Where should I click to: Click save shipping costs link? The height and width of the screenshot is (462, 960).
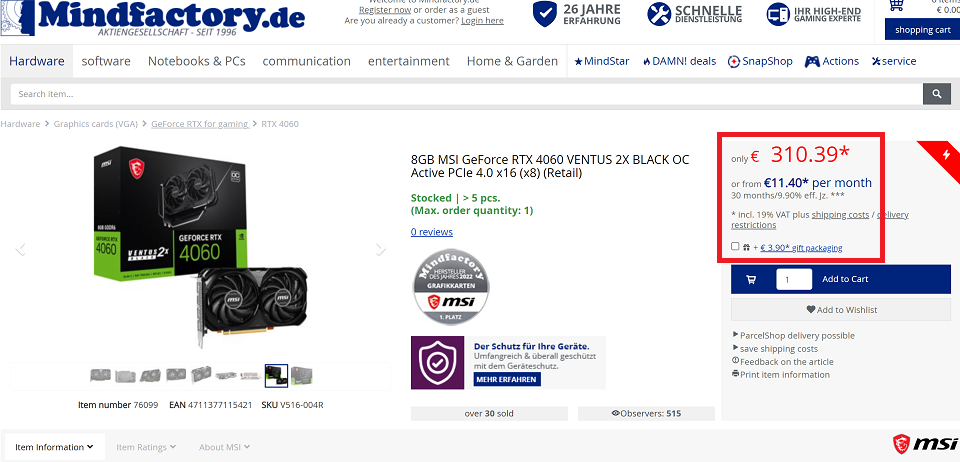click(x=778, y=349)
